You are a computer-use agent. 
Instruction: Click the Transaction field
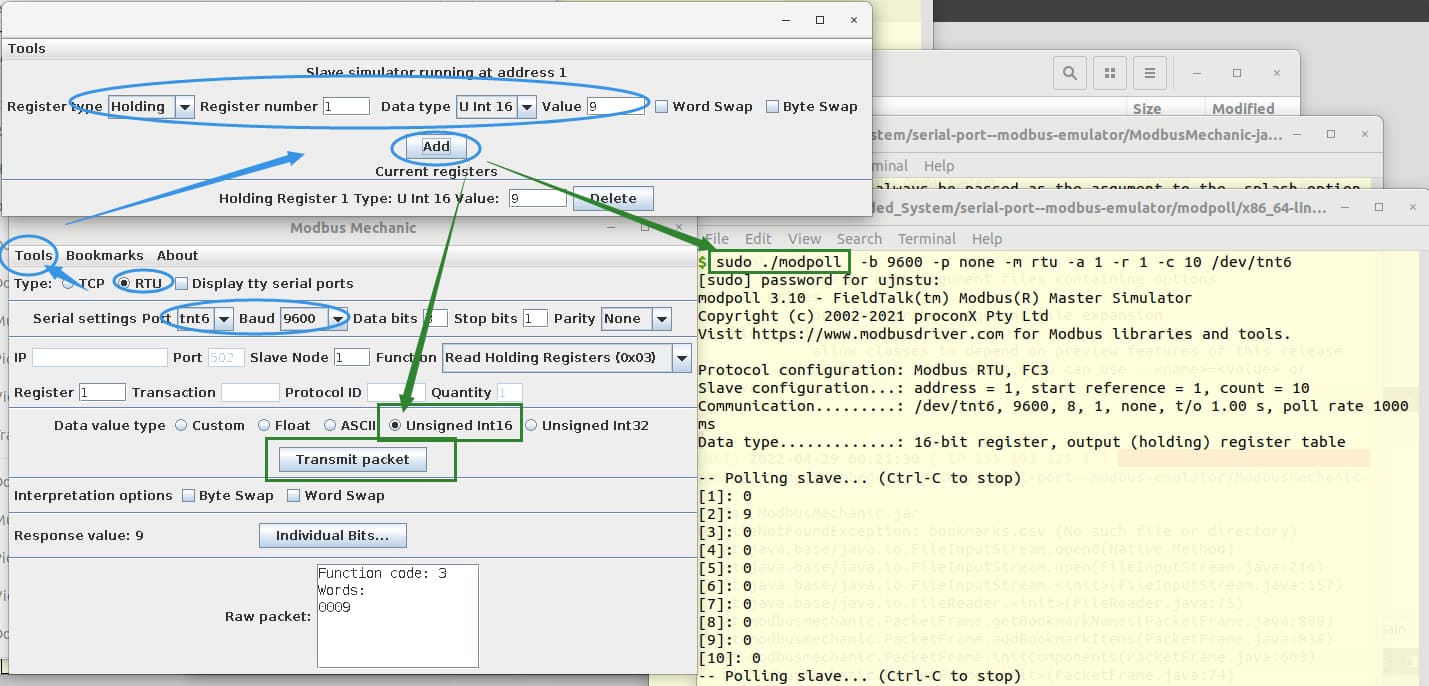click(x=250, y=392)
